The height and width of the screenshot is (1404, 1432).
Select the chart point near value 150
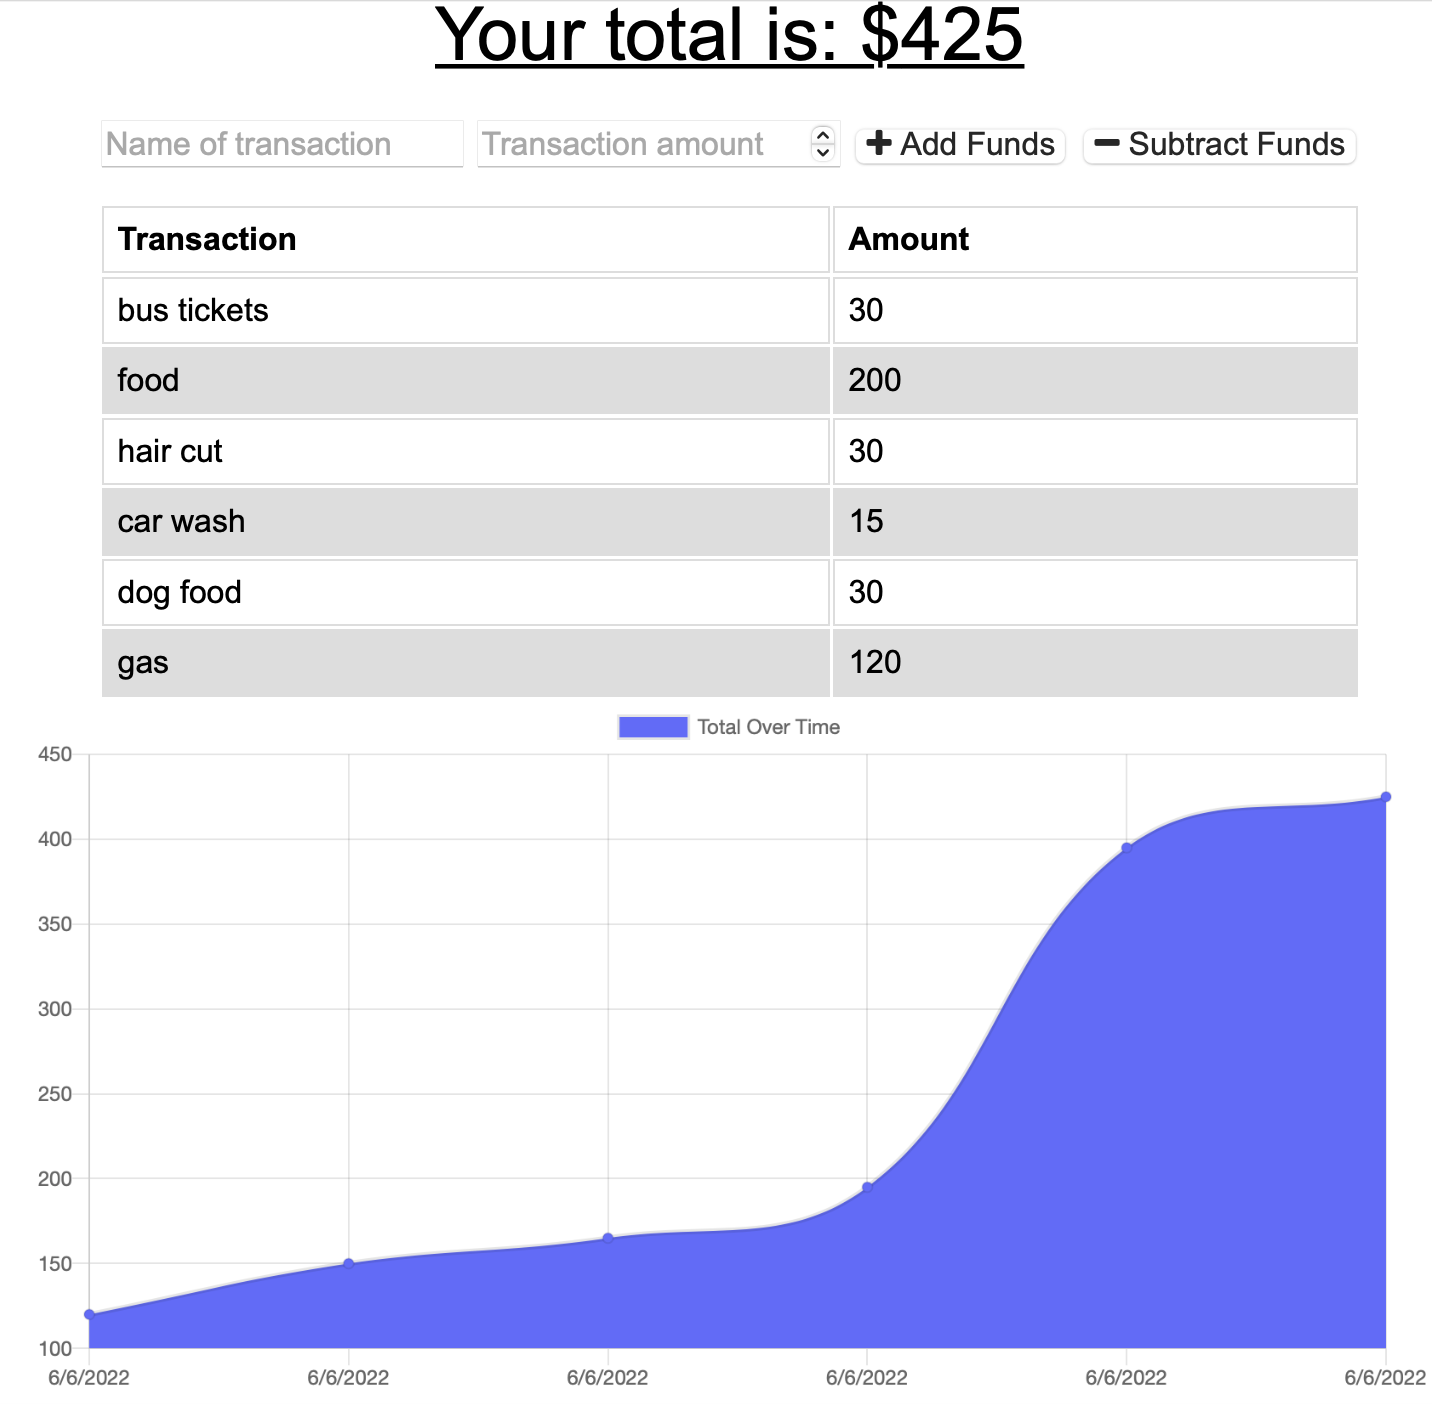[350, 1262]
